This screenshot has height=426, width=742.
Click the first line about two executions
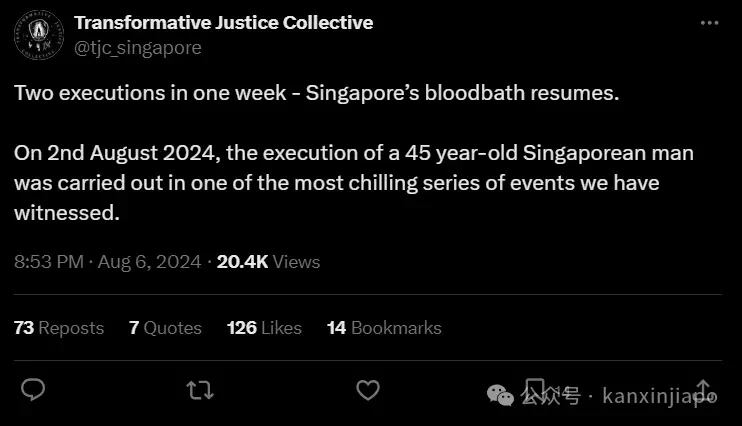[x=317, y=93]
